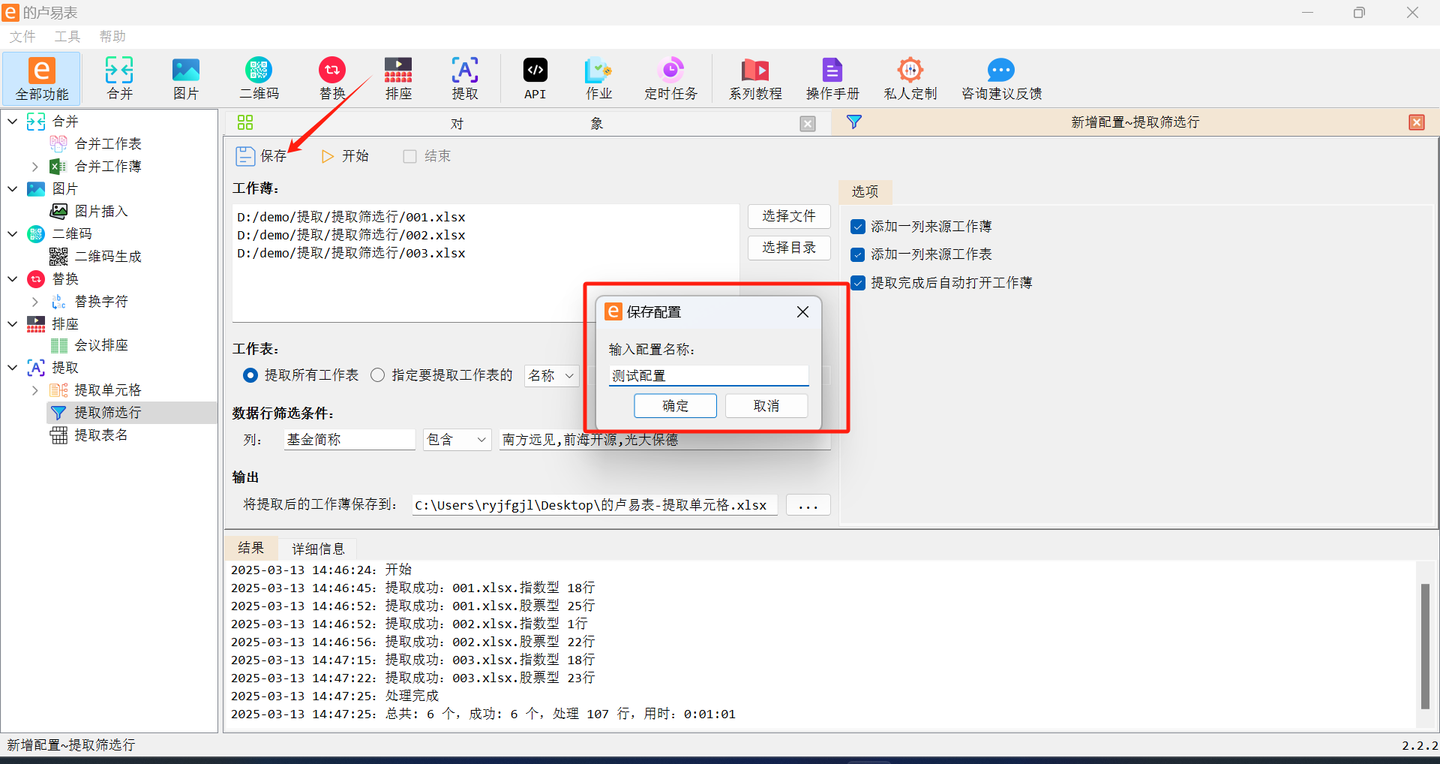The width and height of the screenshot is (1440, 764).
Task: Toggle the 结束 checkbox
Action: (410, 156)
